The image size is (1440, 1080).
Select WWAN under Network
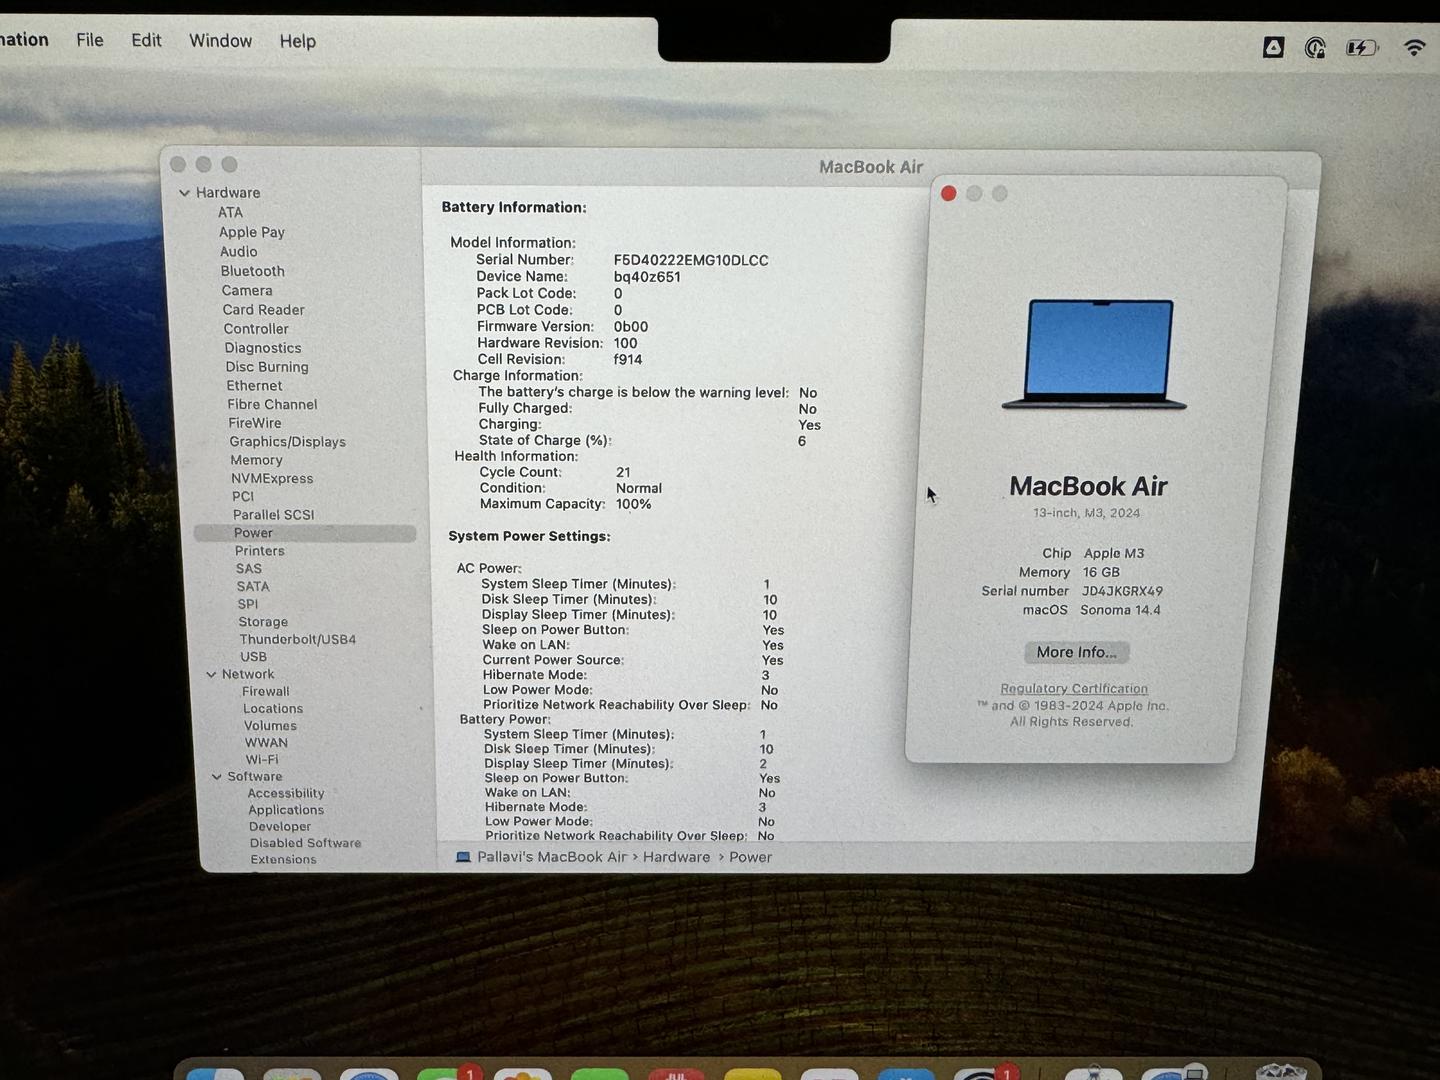(x=267, y=743)
